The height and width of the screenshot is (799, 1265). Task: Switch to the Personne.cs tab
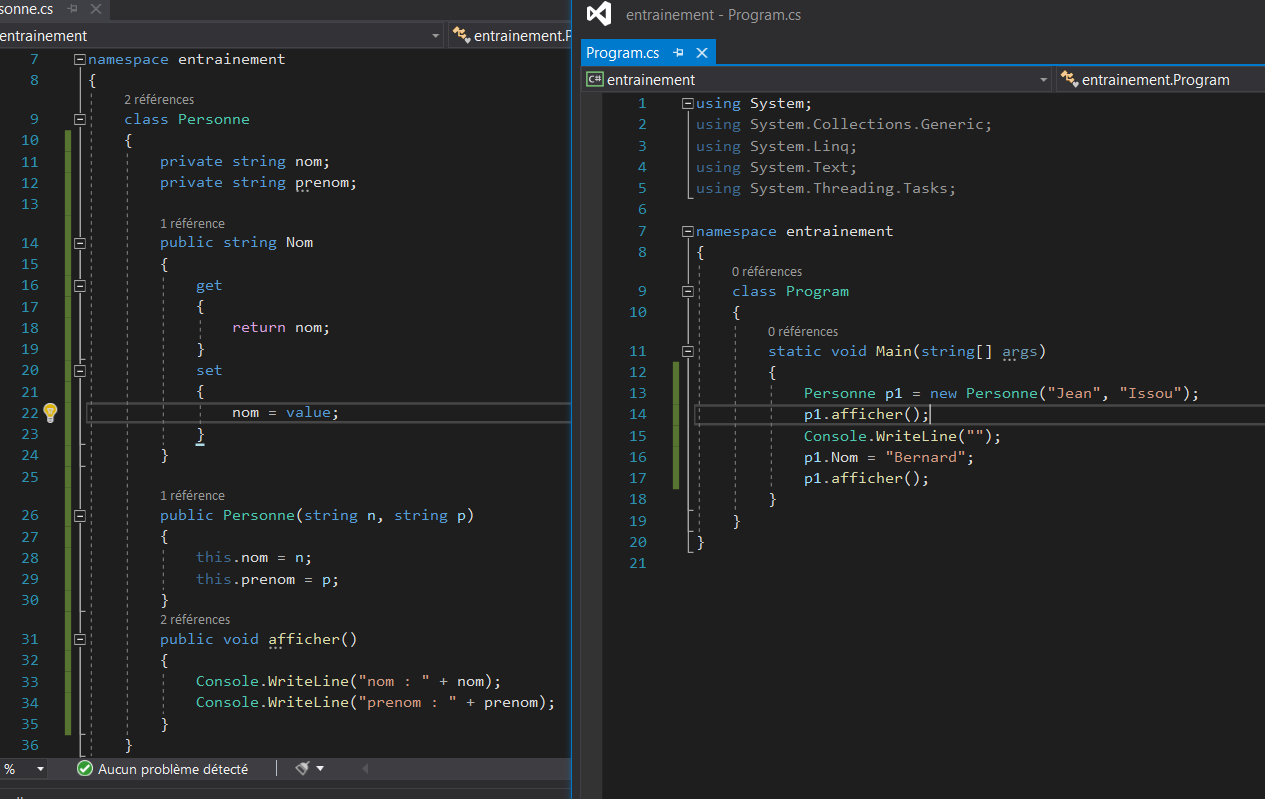coord(25,9)
